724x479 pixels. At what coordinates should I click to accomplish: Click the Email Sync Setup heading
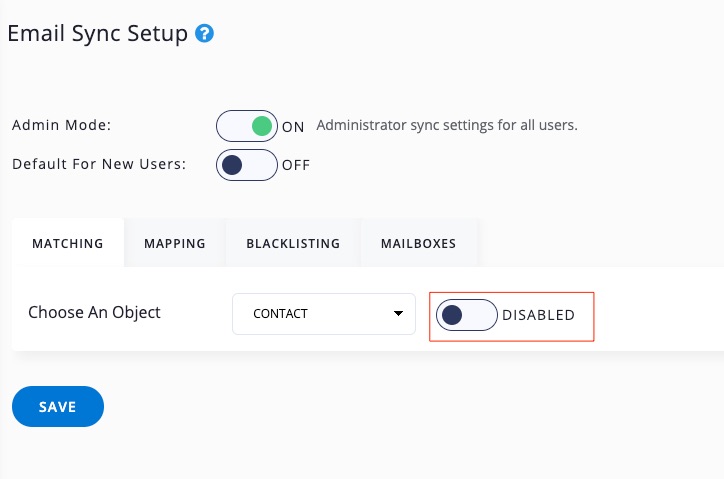click(x=97, y=34)
